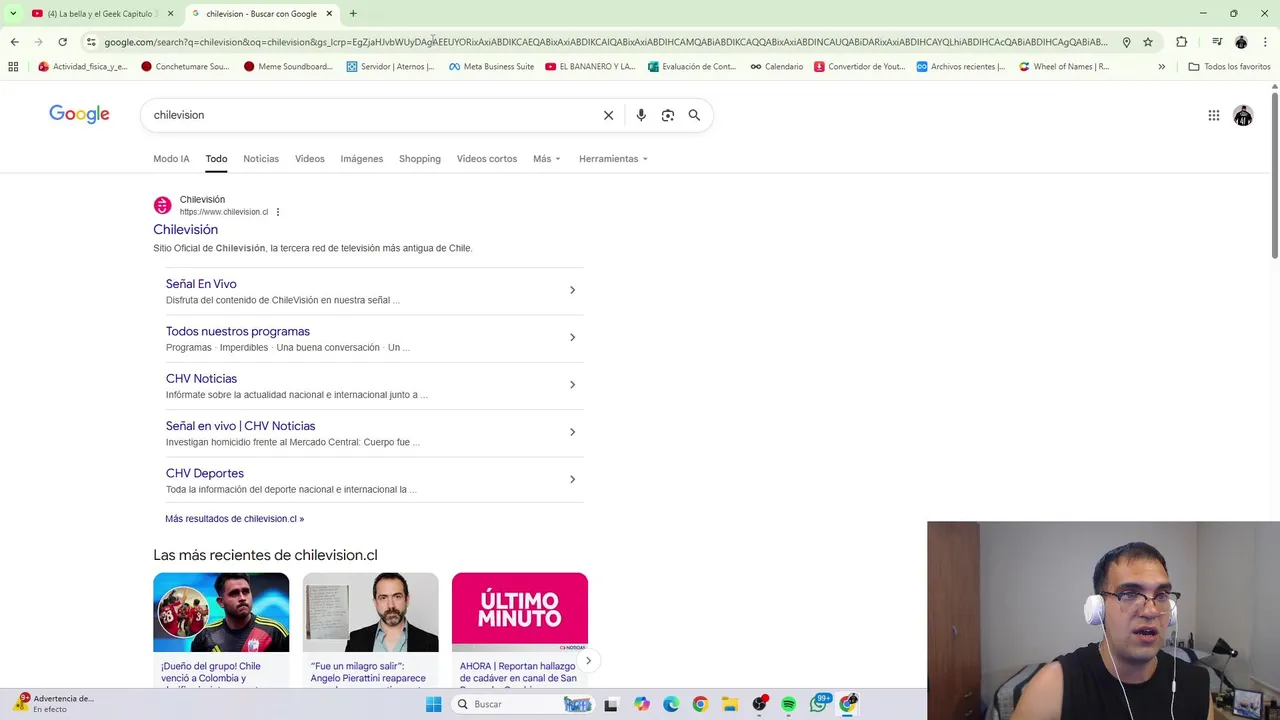Click the magnifying glass search button

click(x=694, y=115)
